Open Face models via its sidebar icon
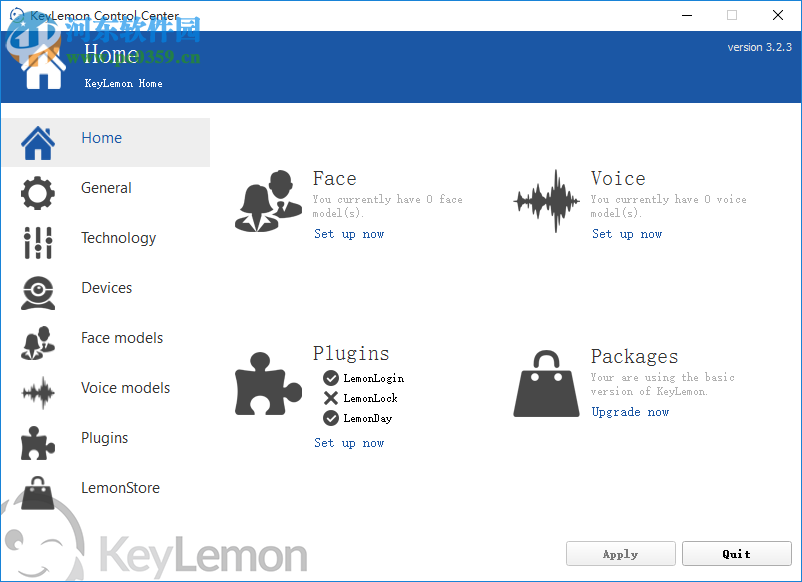The width and height of the screenshot is (802, 582). click(37, 342)
